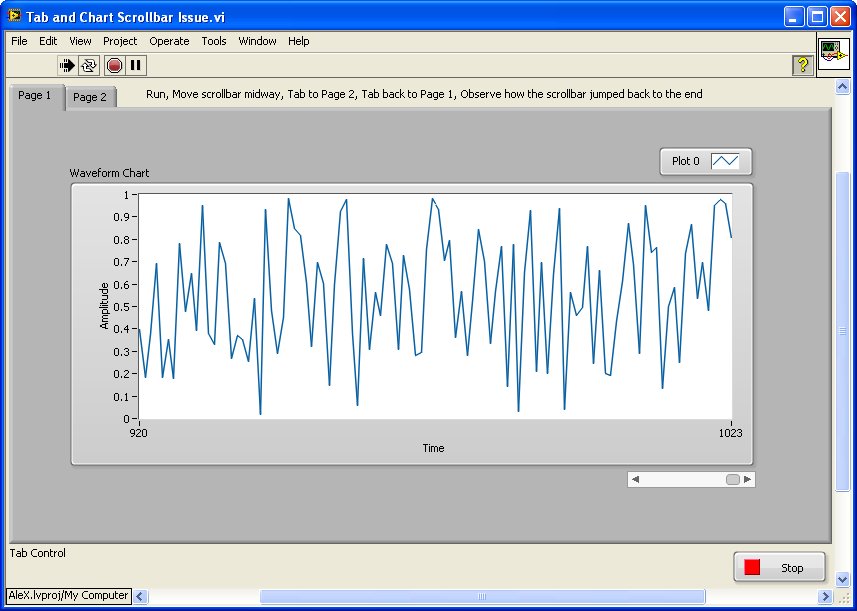This screenshot has width=857, height=611.
Task: Click the Waveform Chart horizontal scrollbar thumb
Action: coord(731,478)
